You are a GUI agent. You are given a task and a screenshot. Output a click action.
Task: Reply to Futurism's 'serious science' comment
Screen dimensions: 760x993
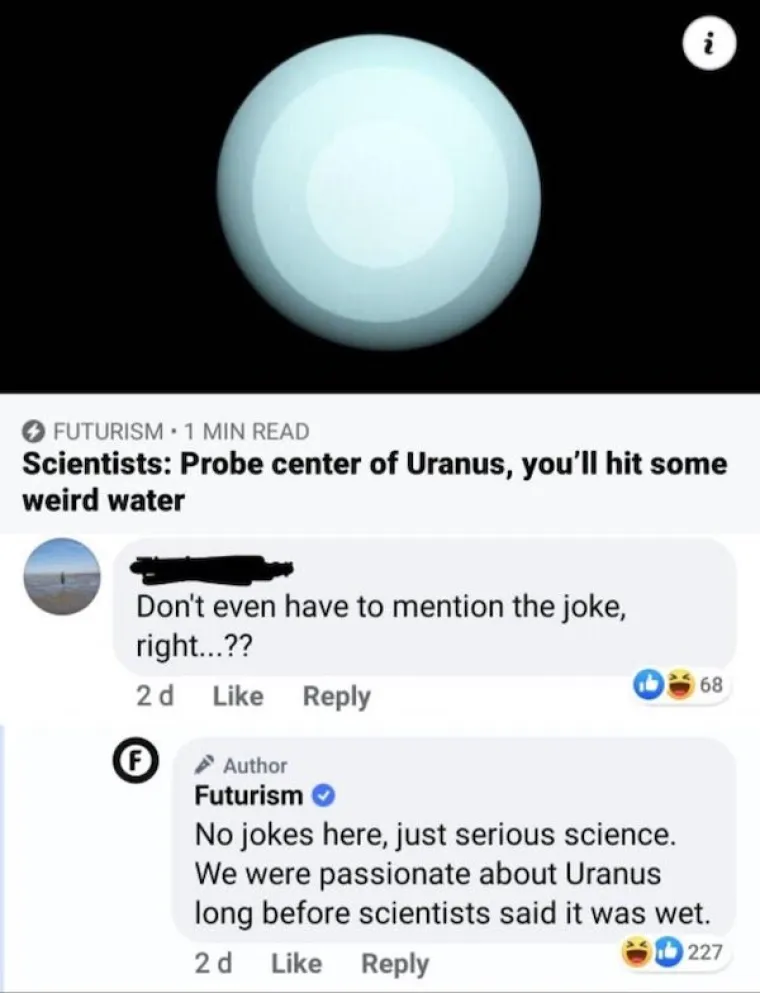pyautogui.click(x=394, y=963)
